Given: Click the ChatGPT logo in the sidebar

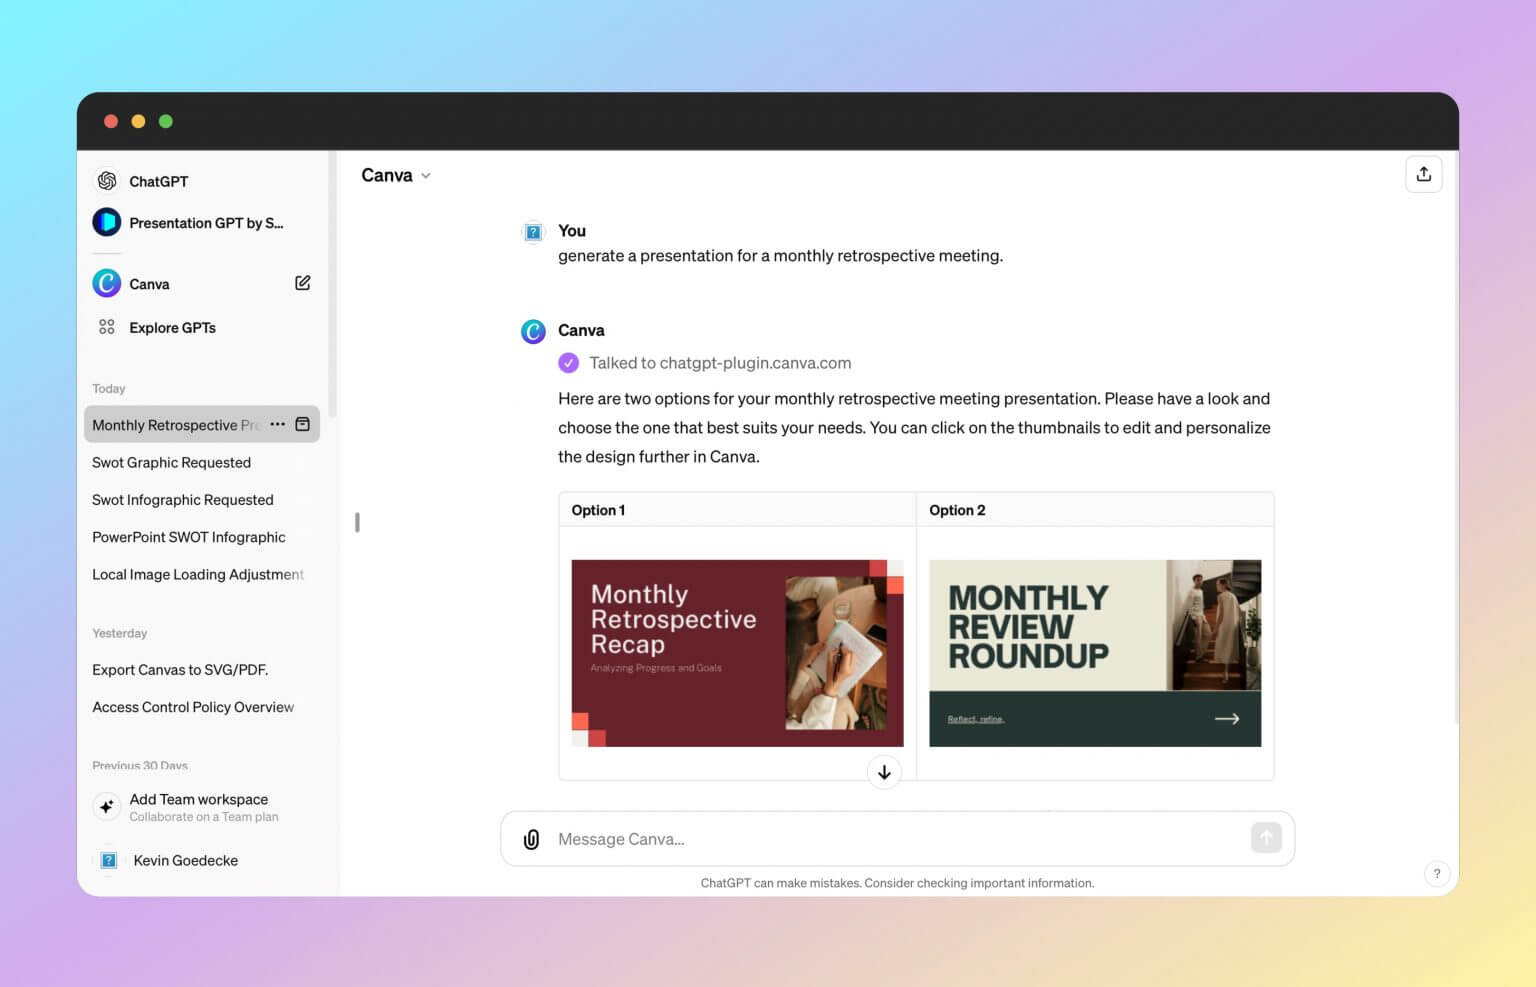Looking at the screenshot, I should (x=106, y=181).
